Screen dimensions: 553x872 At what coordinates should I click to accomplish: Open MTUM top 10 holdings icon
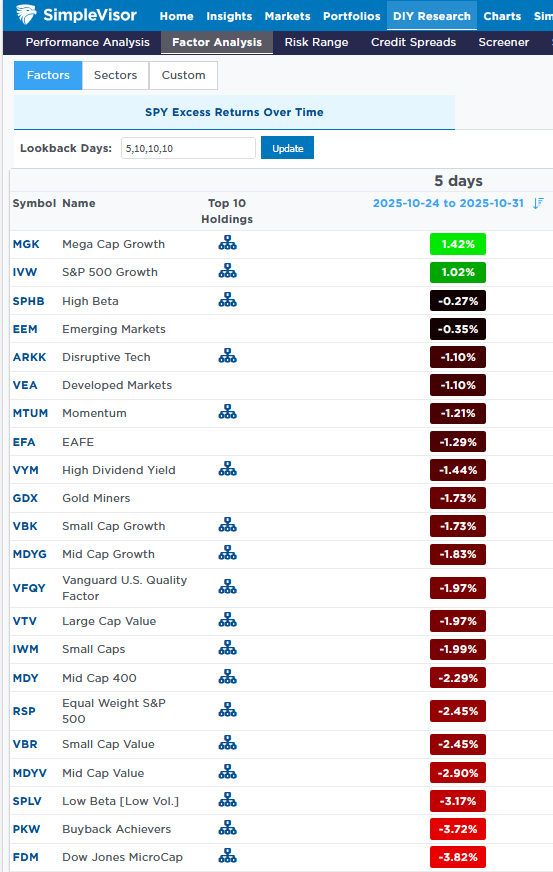[x=227, y=412]
